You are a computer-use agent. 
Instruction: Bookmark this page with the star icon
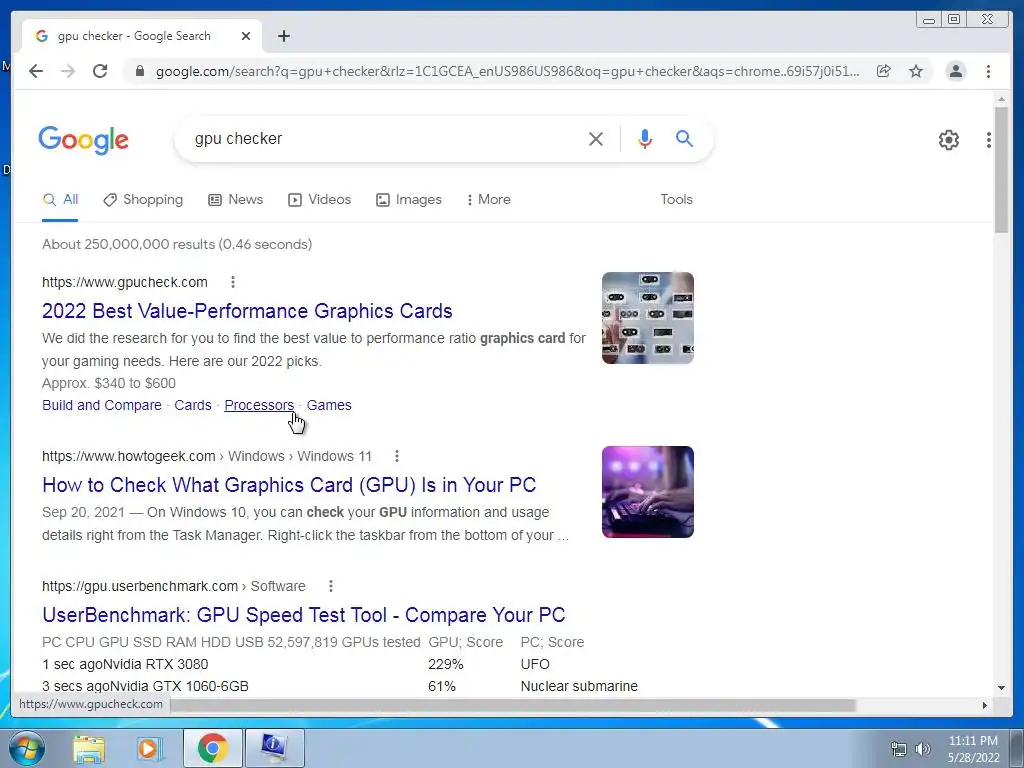[x=916, y=71]
